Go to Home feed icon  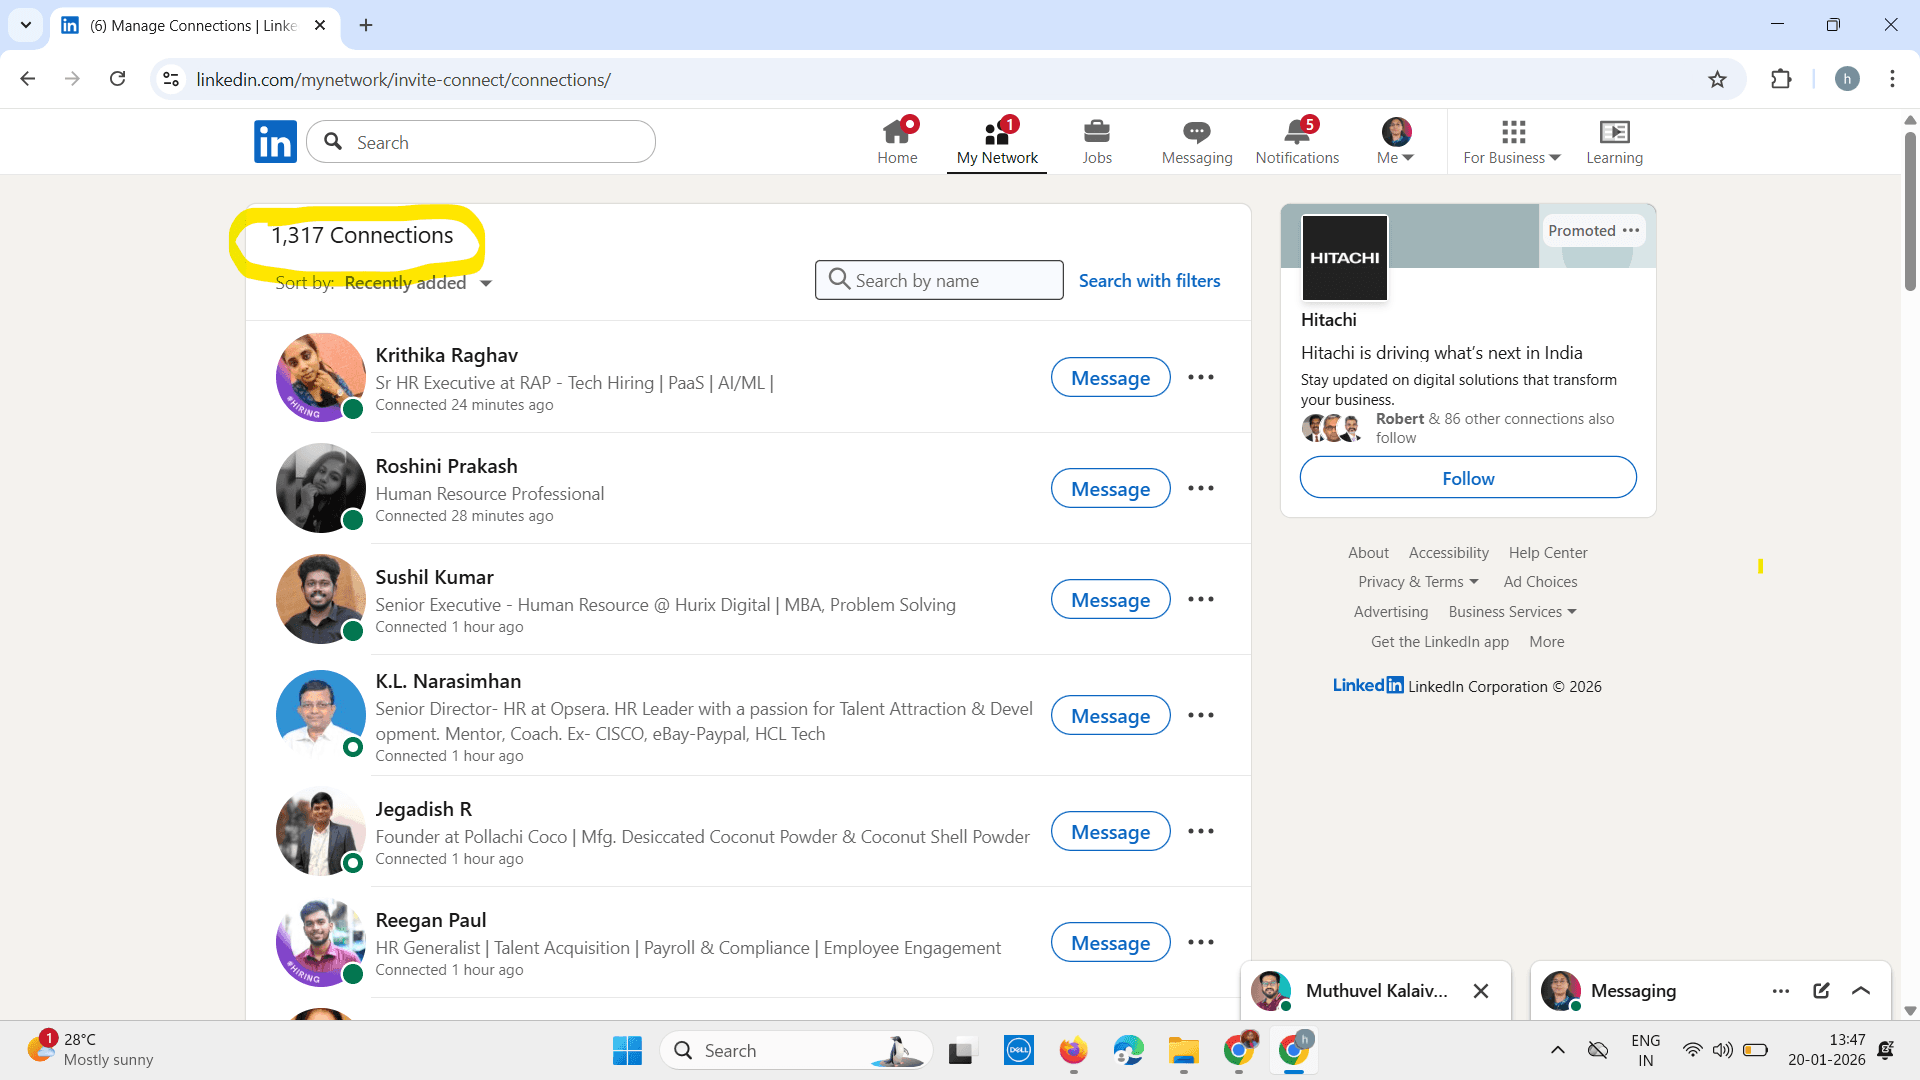(x=897, y=141)
